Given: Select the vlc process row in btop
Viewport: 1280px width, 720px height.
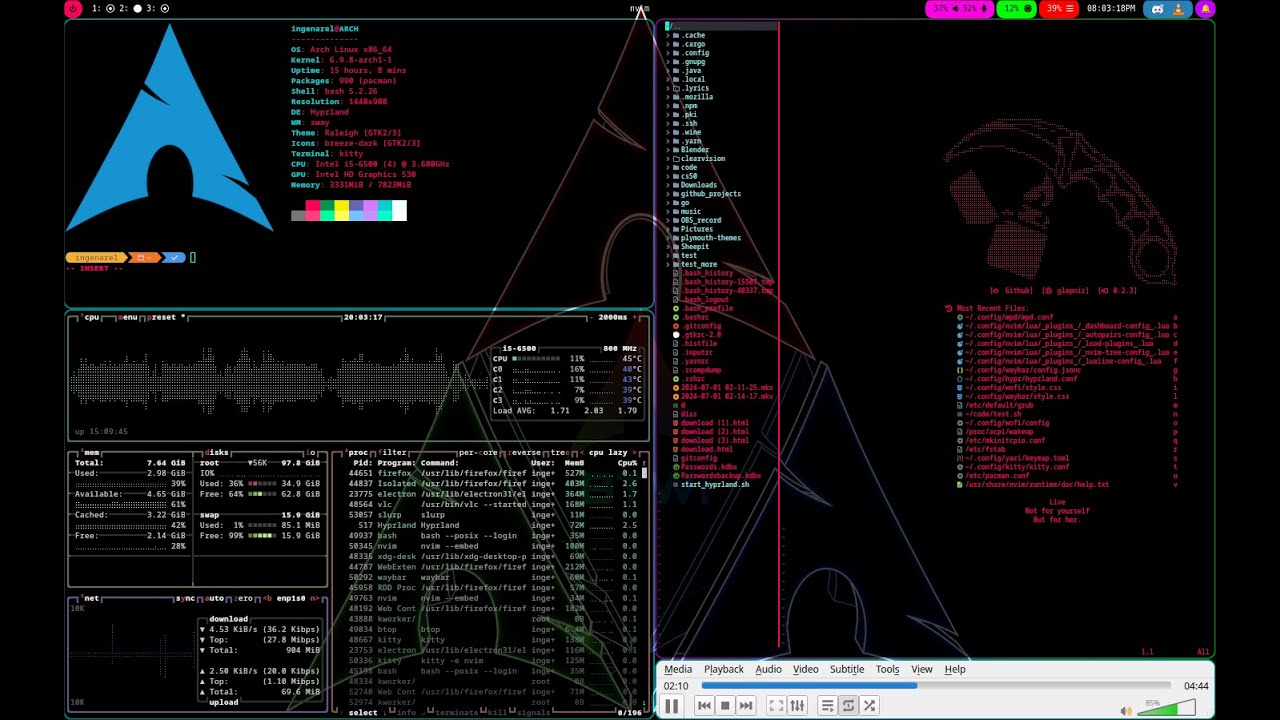Looking at the screenshot, I should [x=493, y=504].
